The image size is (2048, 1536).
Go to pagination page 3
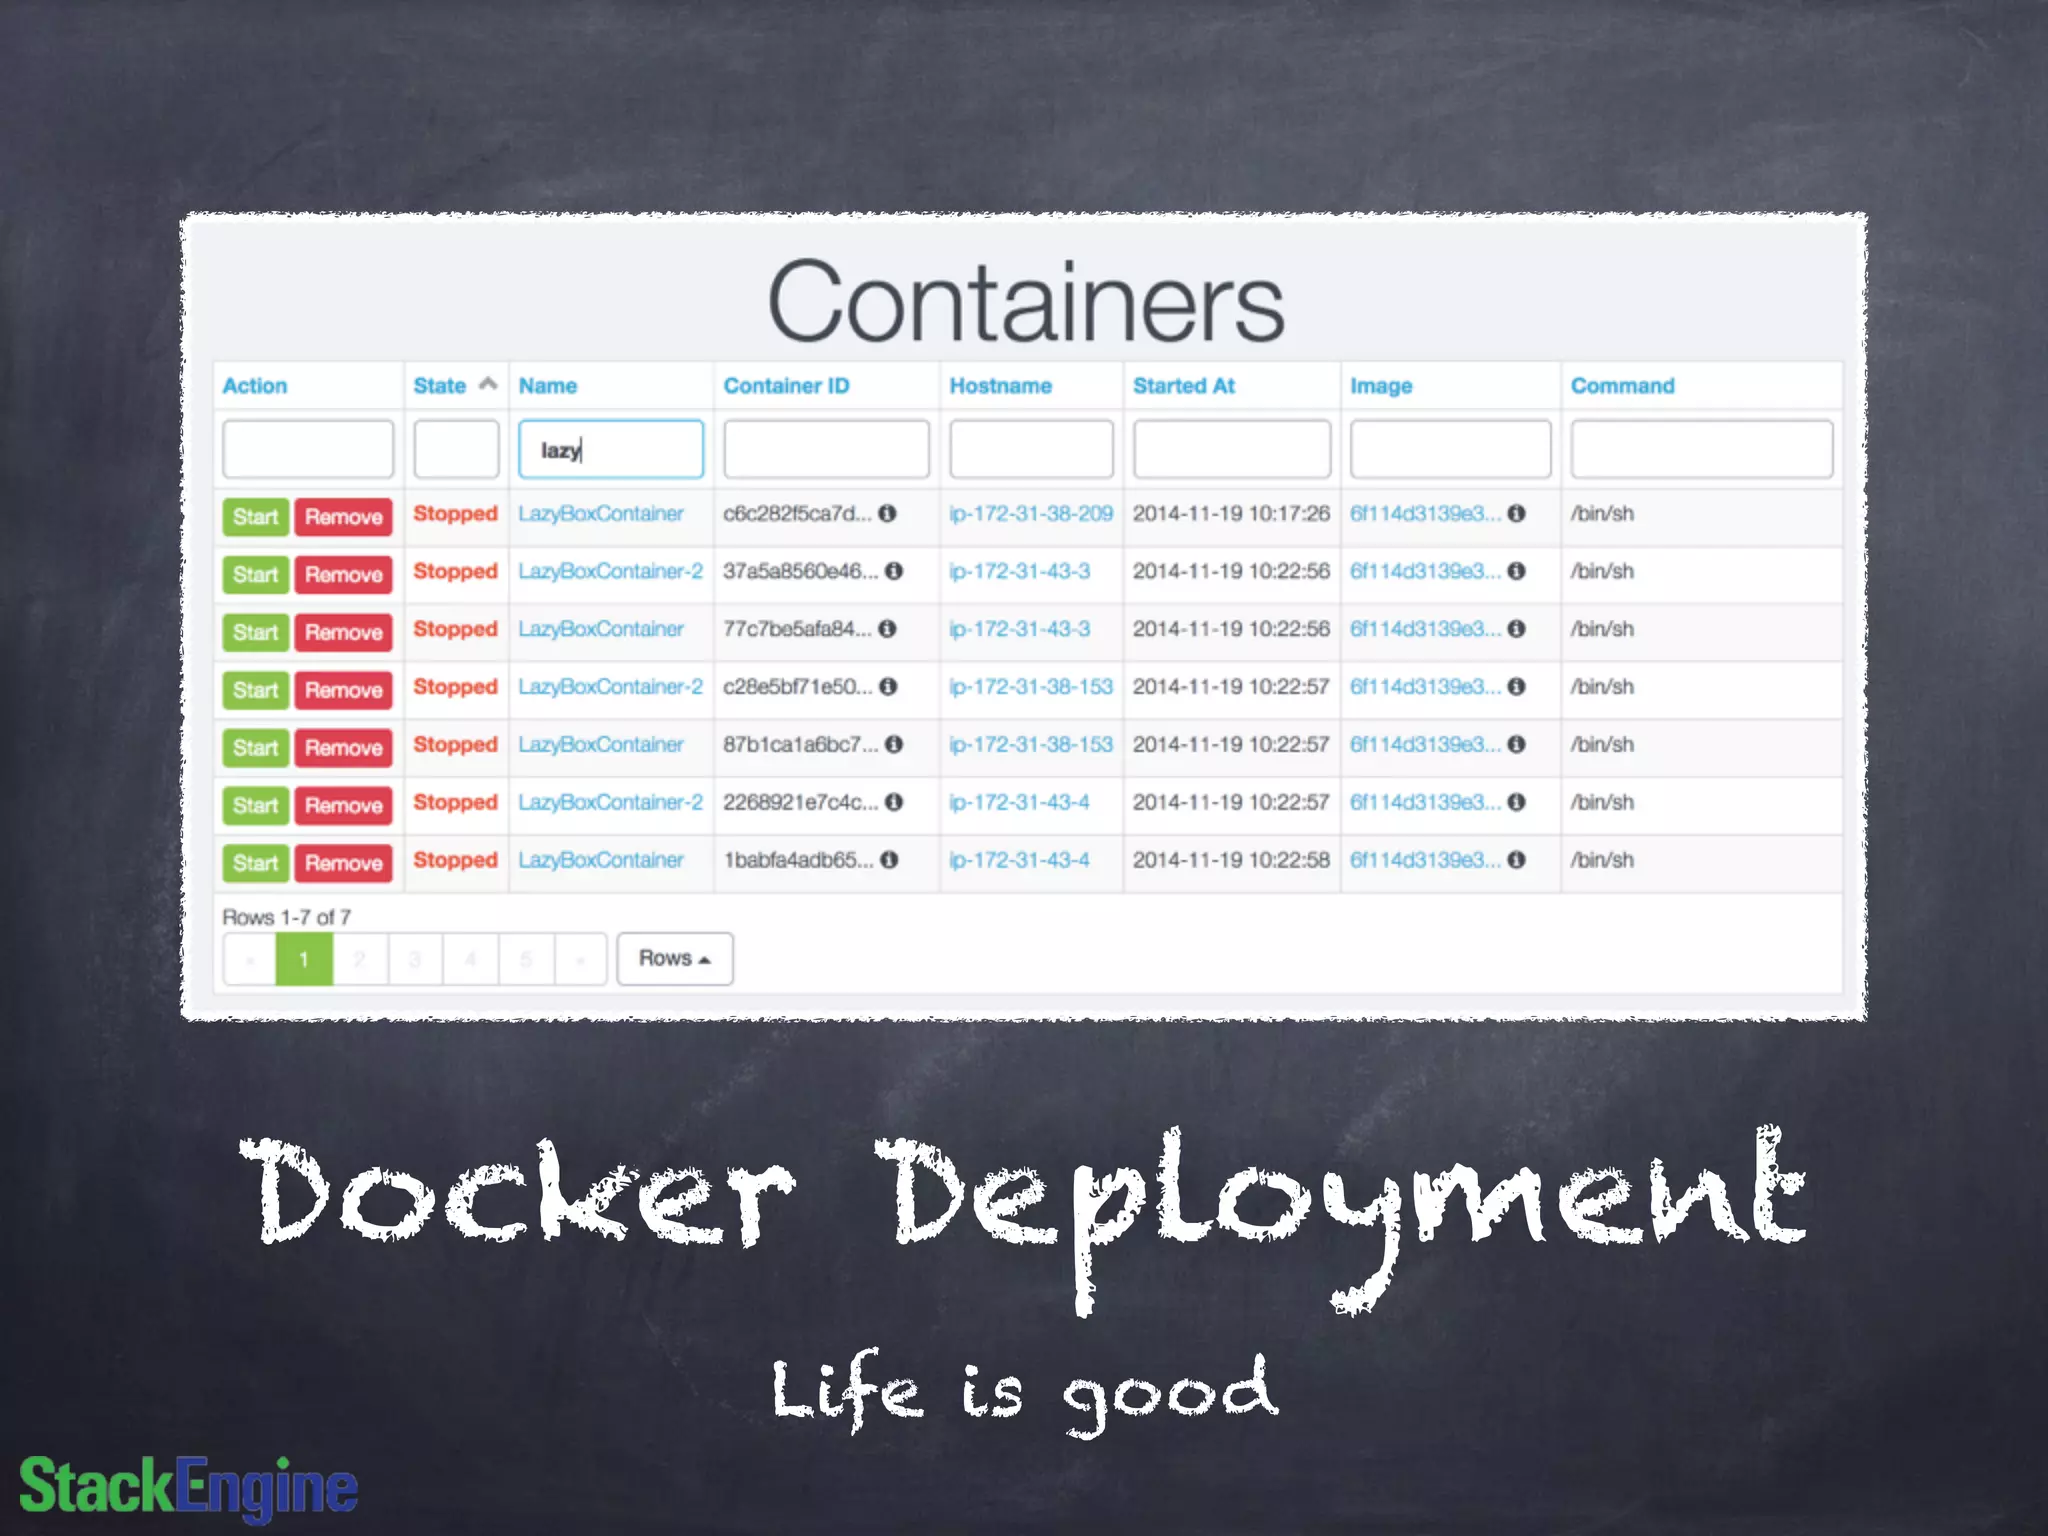pyautogui.click(x=415, y=960)
